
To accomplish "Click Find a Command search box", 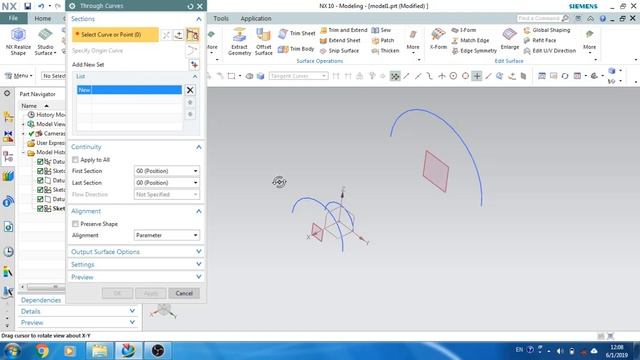I will pos(542,18).
